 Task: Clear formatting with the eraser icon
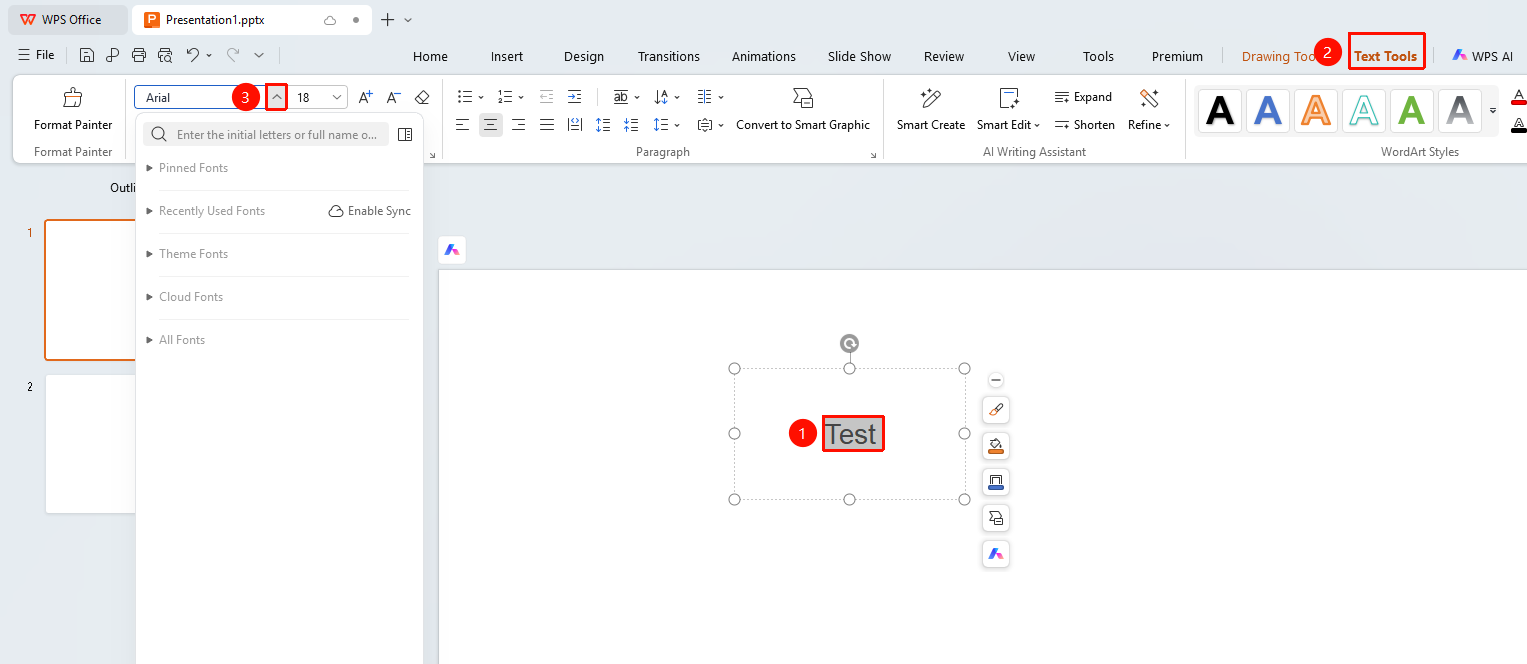click(x=422, y=97)
